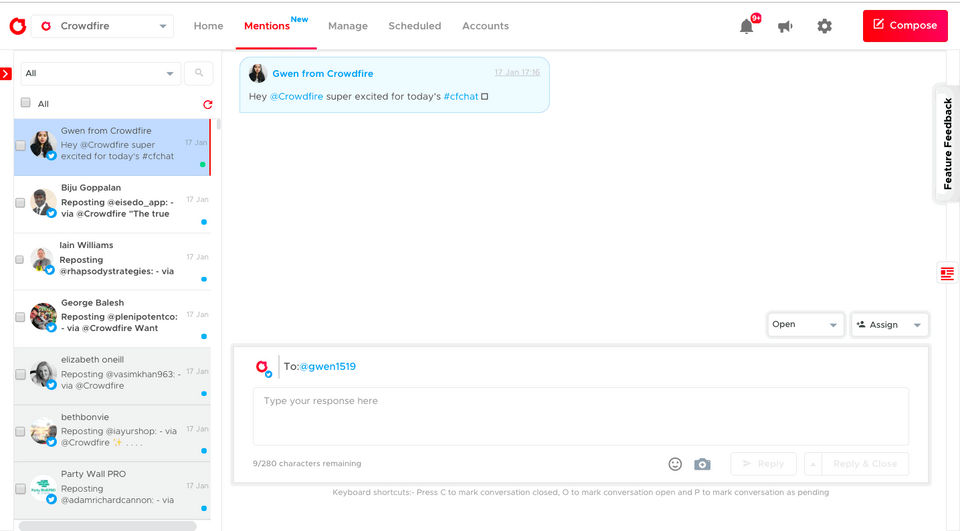Open the Feature Feedback side tab

click(947, 144)
